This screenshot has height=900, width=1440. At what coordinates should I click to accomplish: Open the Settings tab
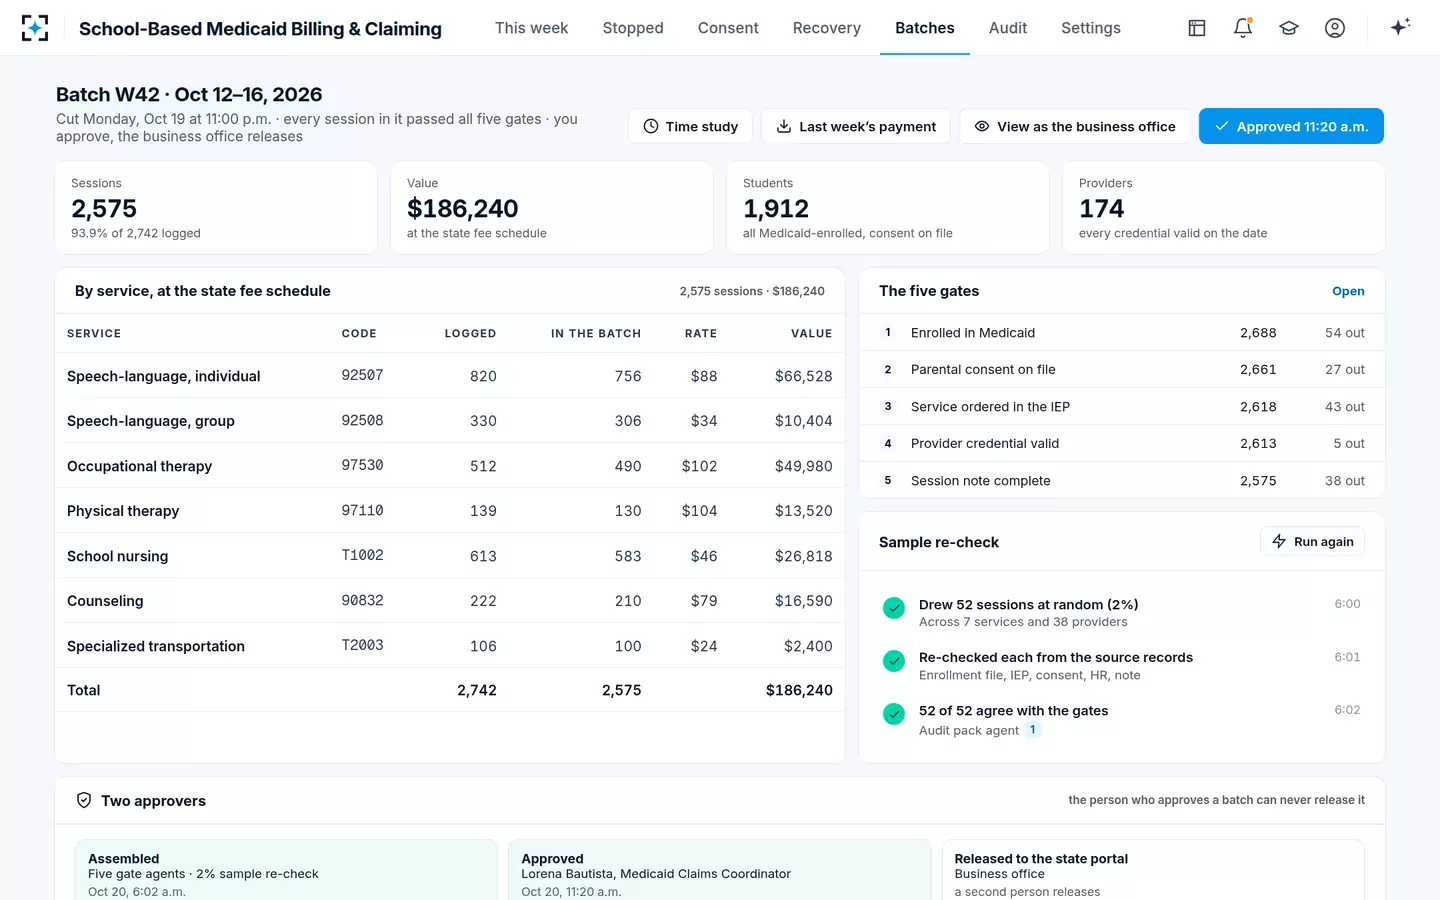[1091, 28]
